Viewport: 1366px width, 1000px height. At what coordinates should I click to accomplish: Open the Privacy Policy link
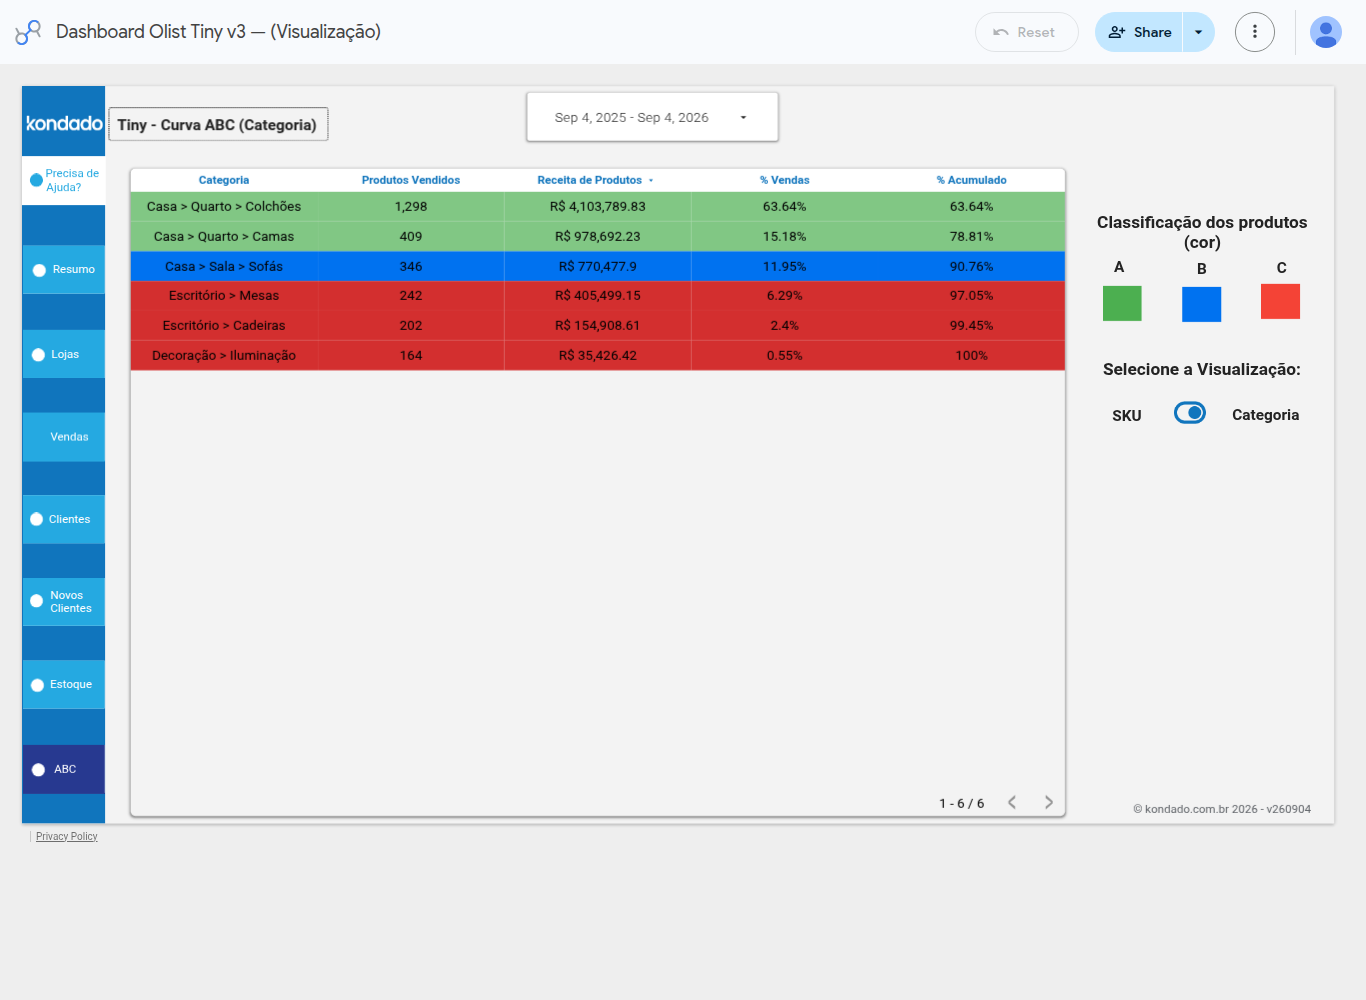(x=67, y=837)
